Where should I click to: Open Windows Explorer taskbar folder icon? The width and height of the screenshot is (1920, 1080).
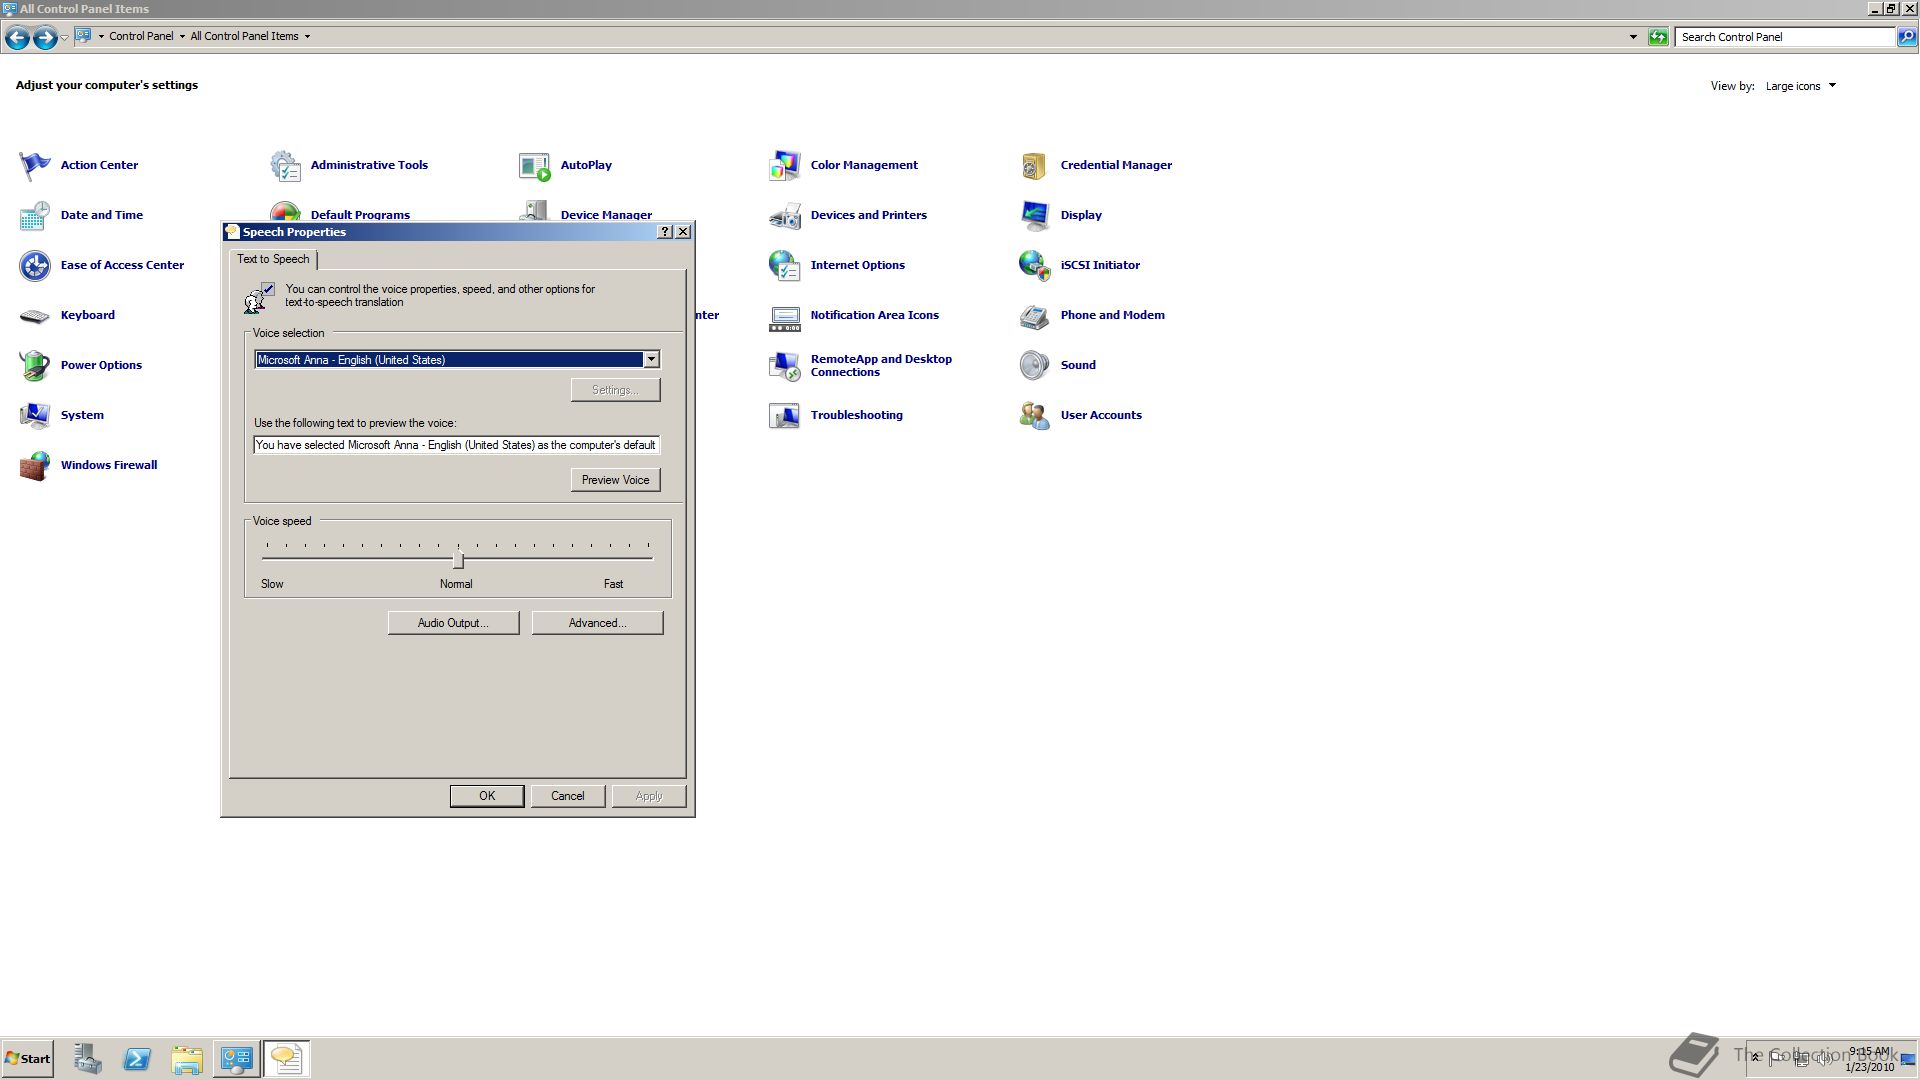click(187, 1059)
